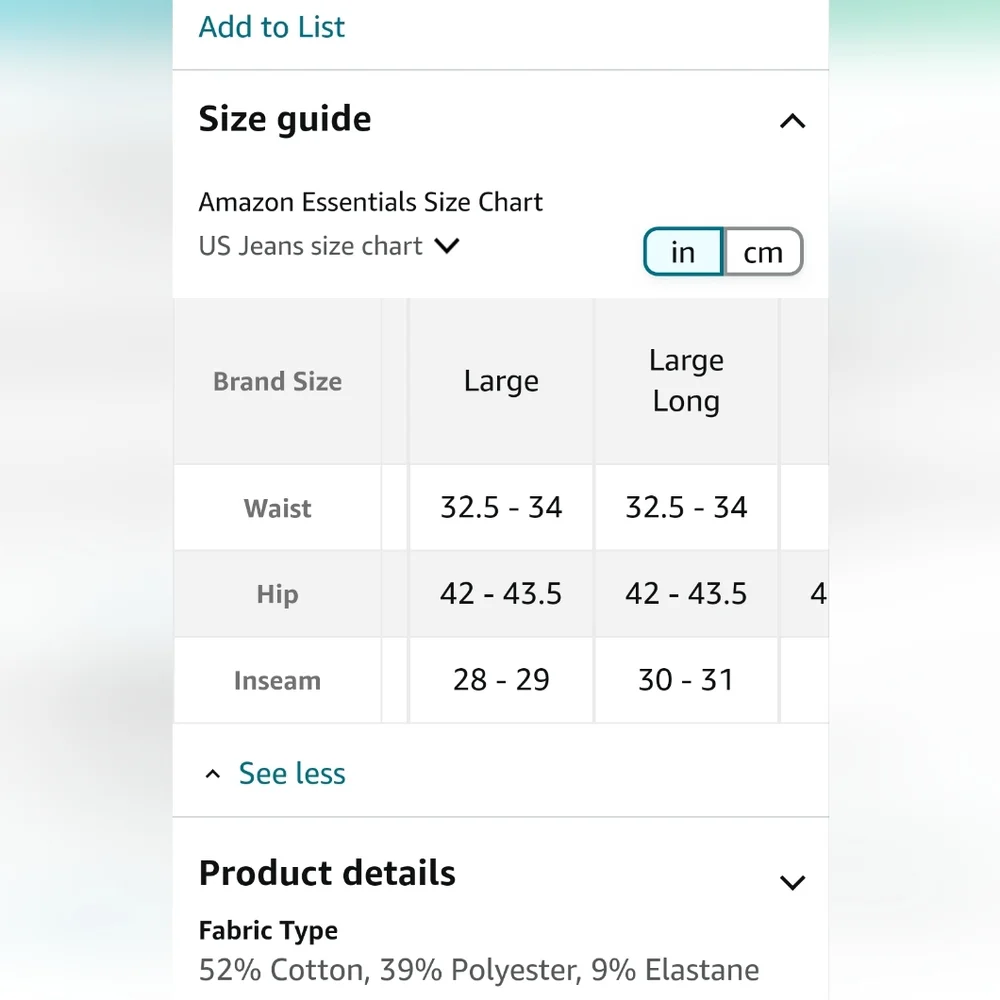Select the Large column header
The width and height of the screenshot is (1000, 1000).
pos(501,381)
